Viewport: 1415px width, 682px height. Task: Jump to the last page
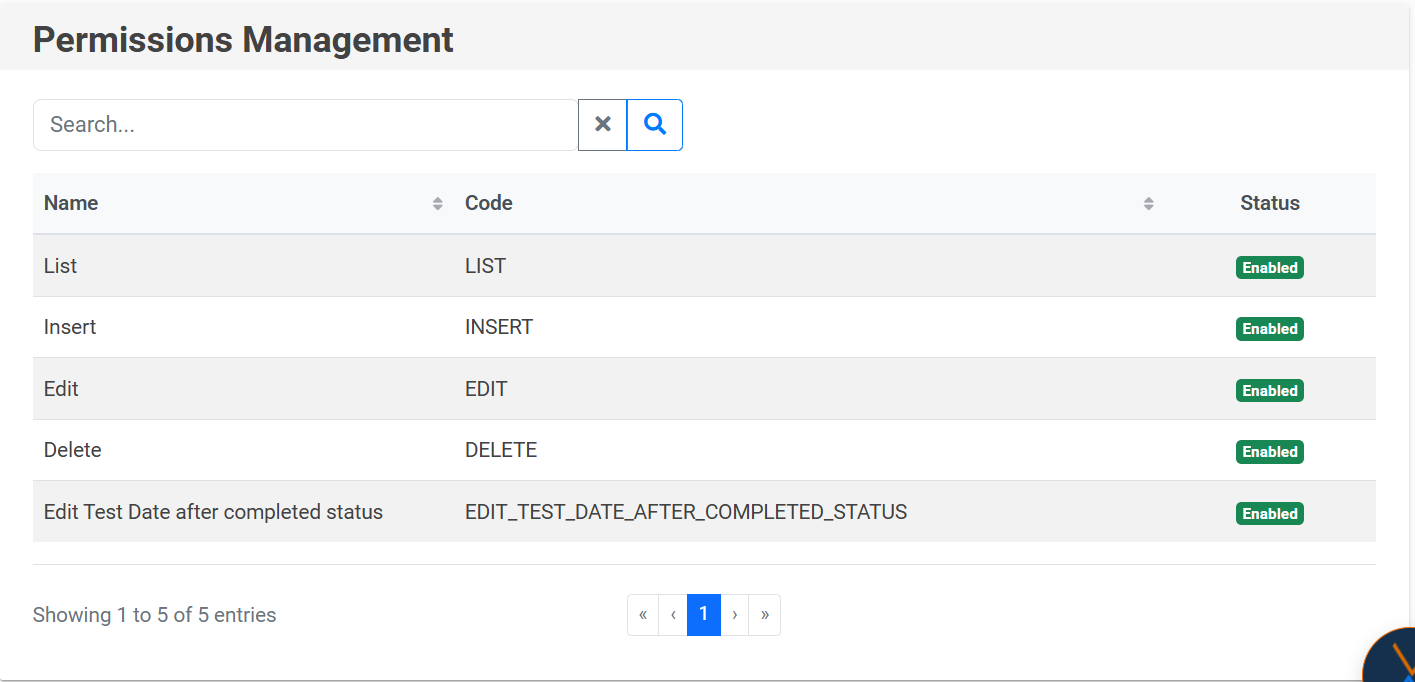[x=765, y=615]
